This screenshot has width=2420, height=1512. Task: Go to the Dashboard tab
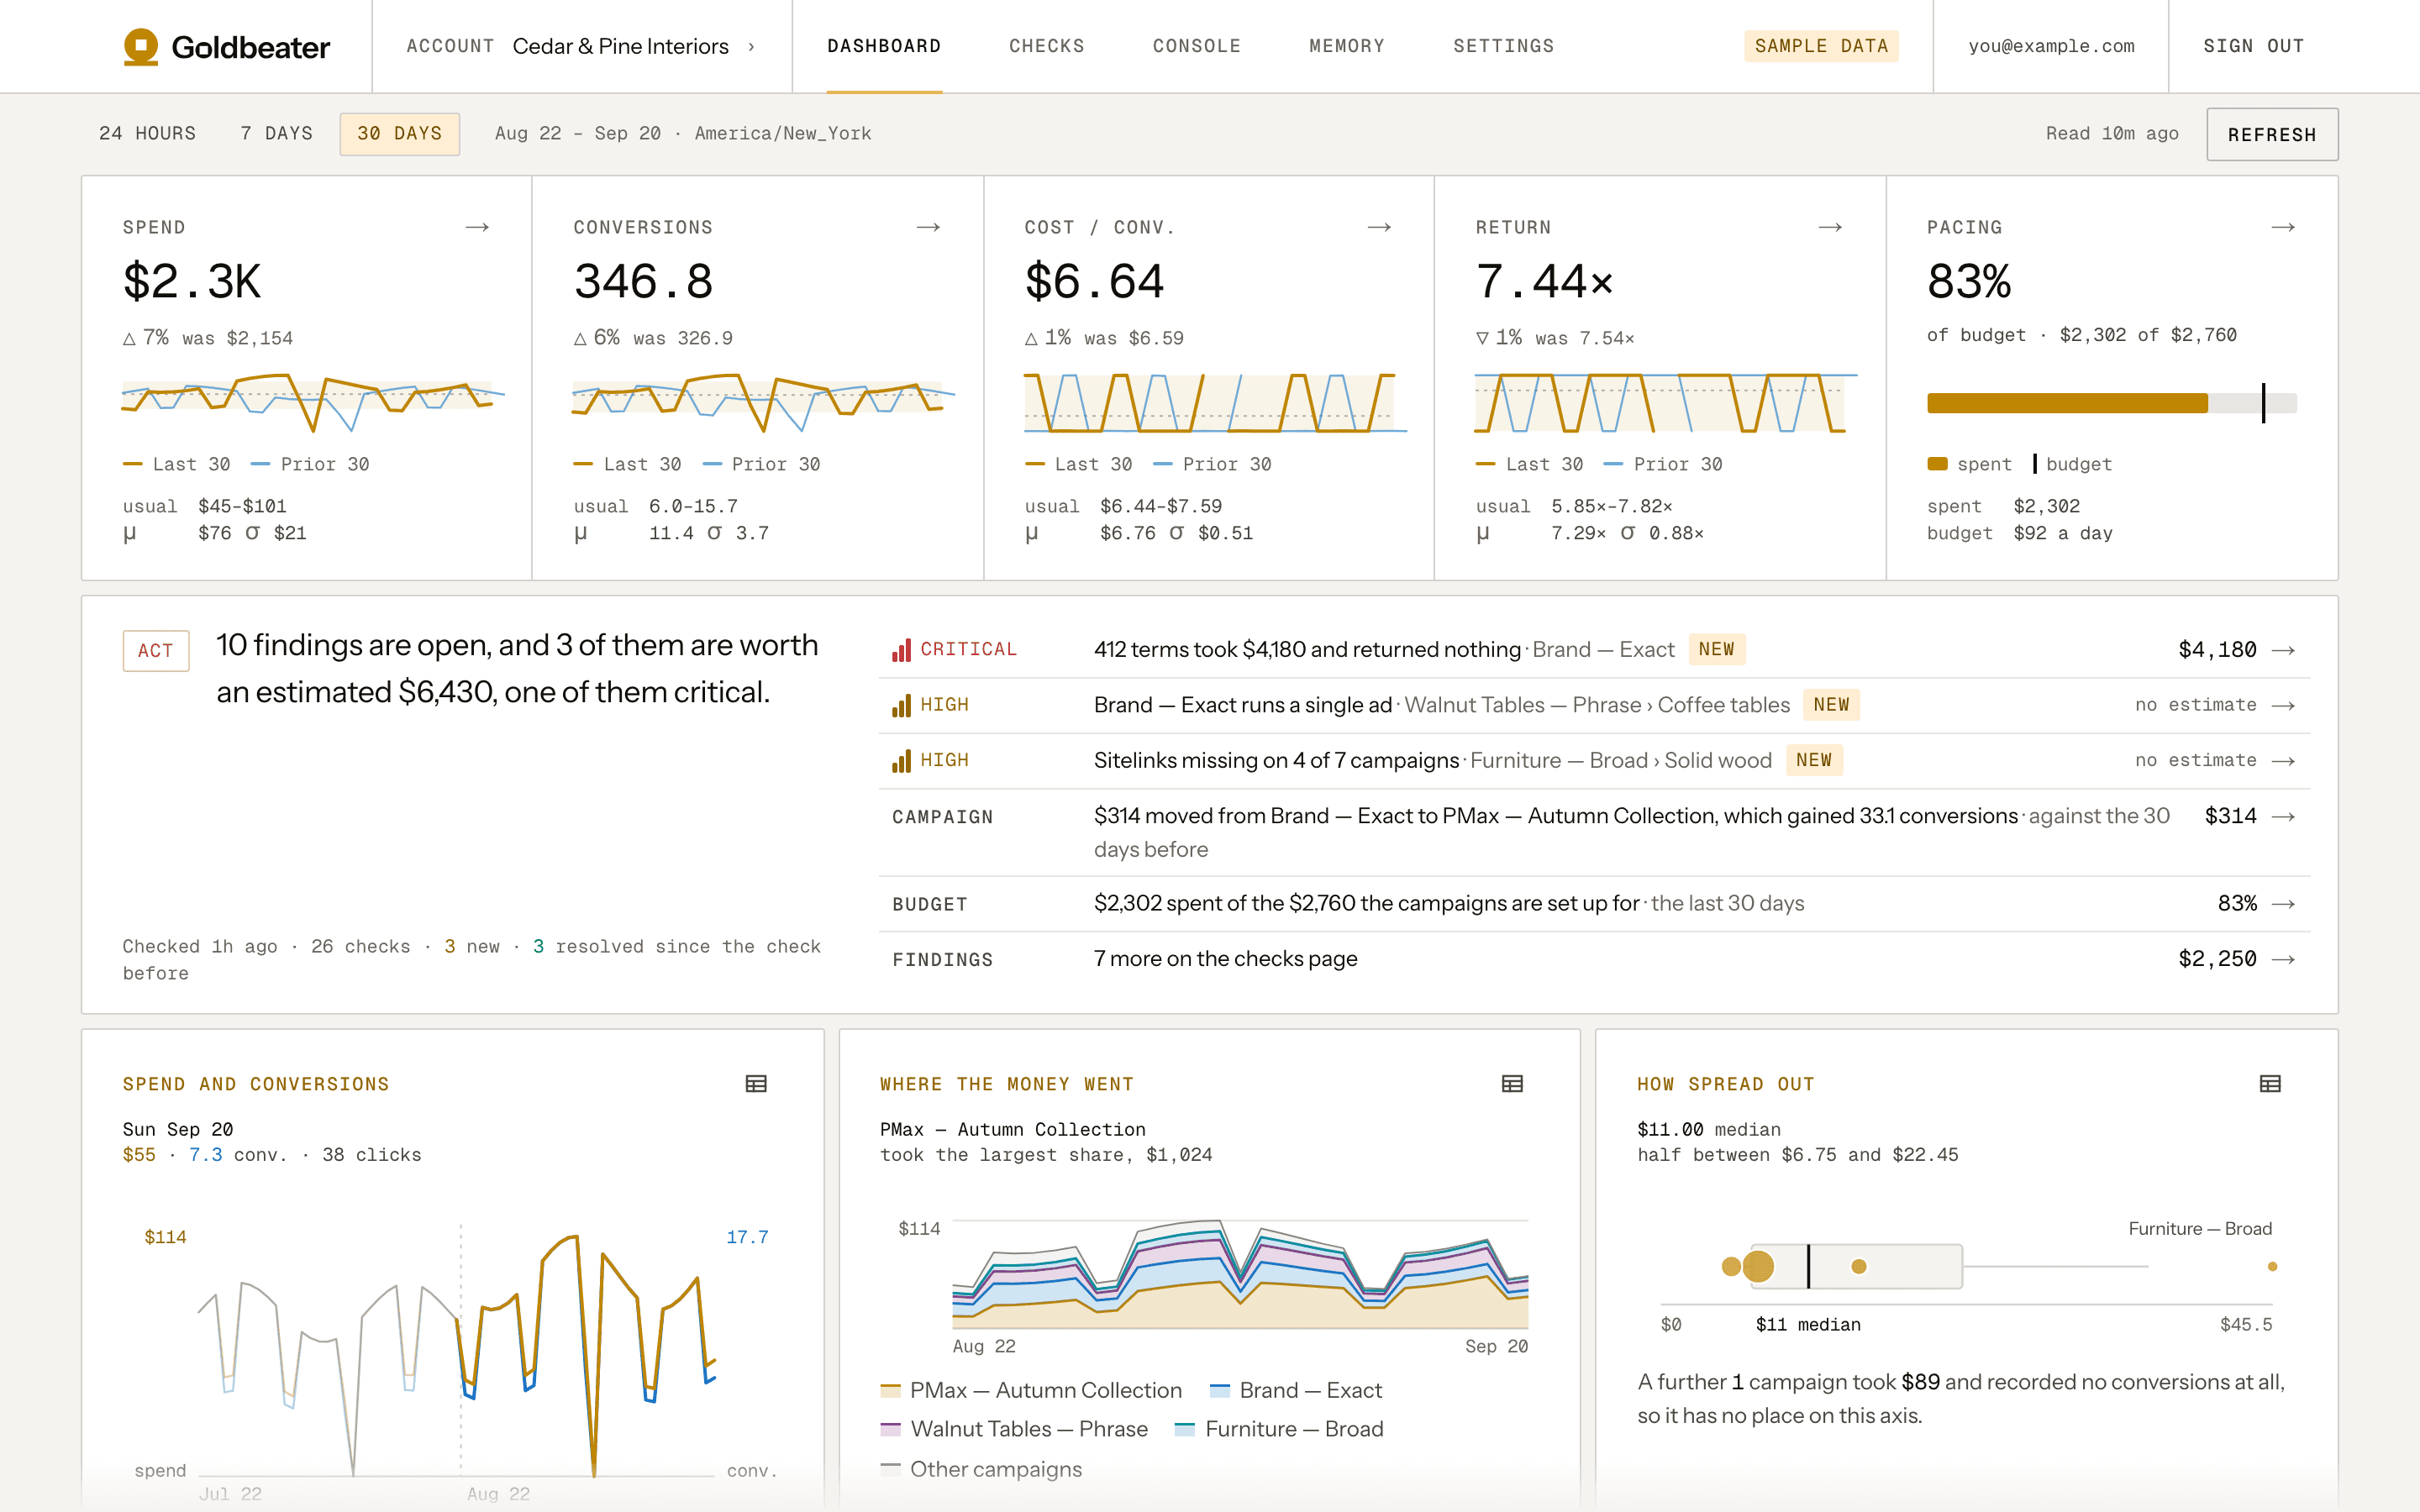884,46
